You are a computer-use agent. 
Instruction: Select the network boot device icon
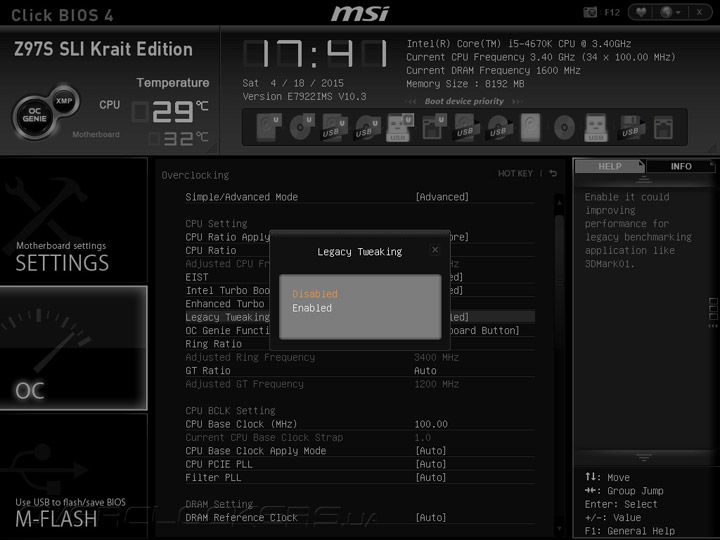(664, 127)
